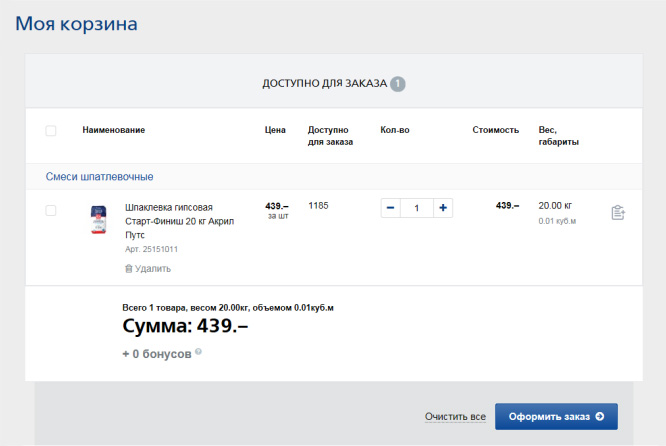This screenshot has width=666, height=446.
Task: Click the Стоимость column header
Action: pos(495,130)
